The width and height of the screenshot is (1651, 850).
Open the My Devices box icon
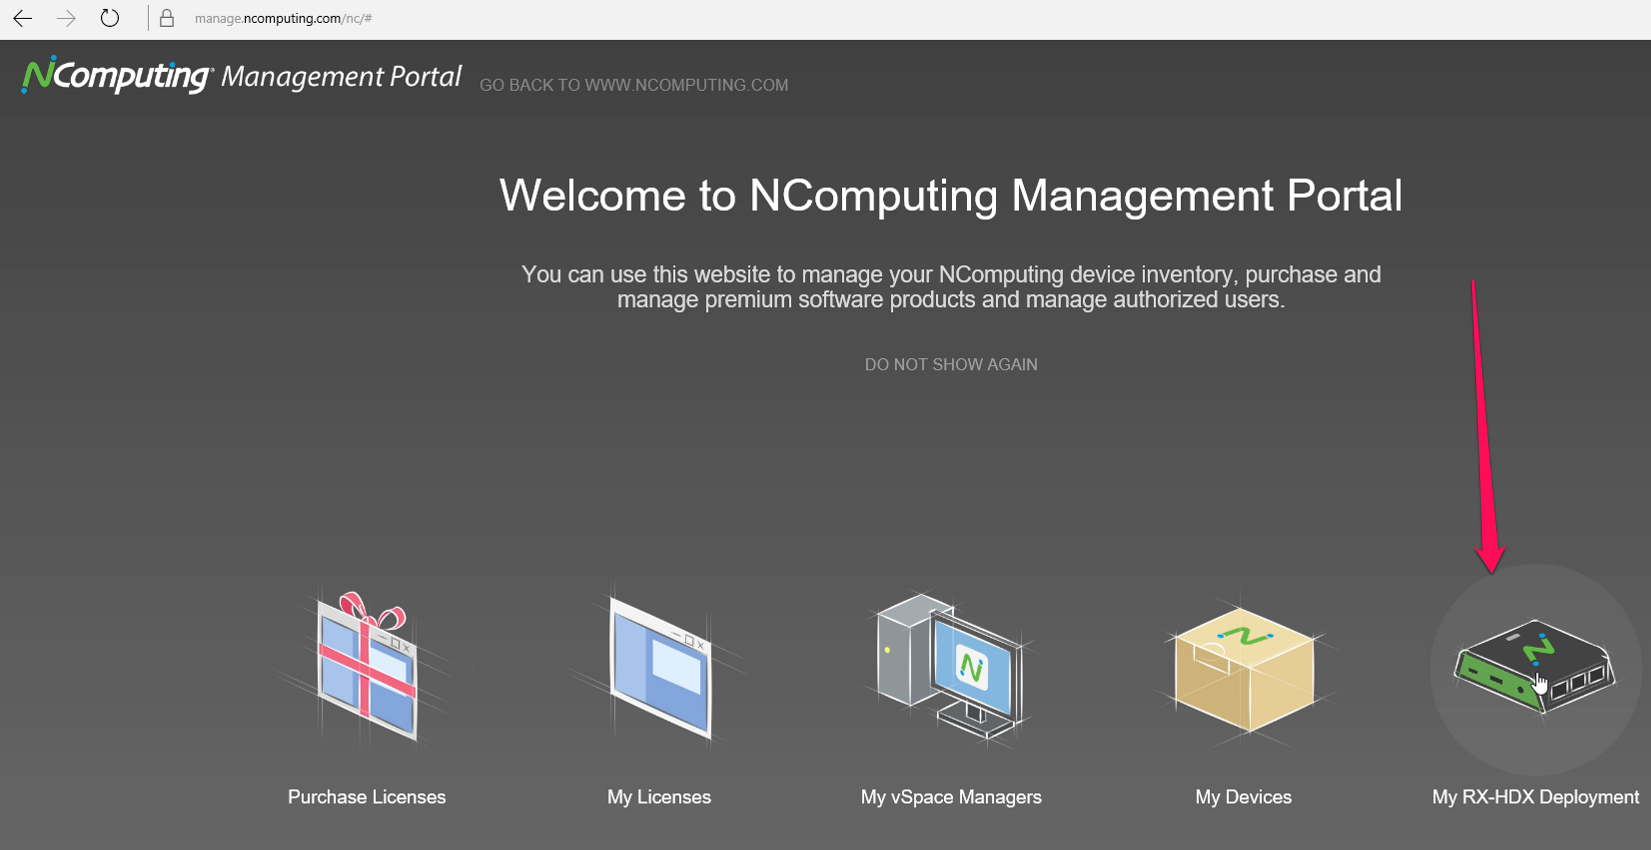(x=1243, y=668)
